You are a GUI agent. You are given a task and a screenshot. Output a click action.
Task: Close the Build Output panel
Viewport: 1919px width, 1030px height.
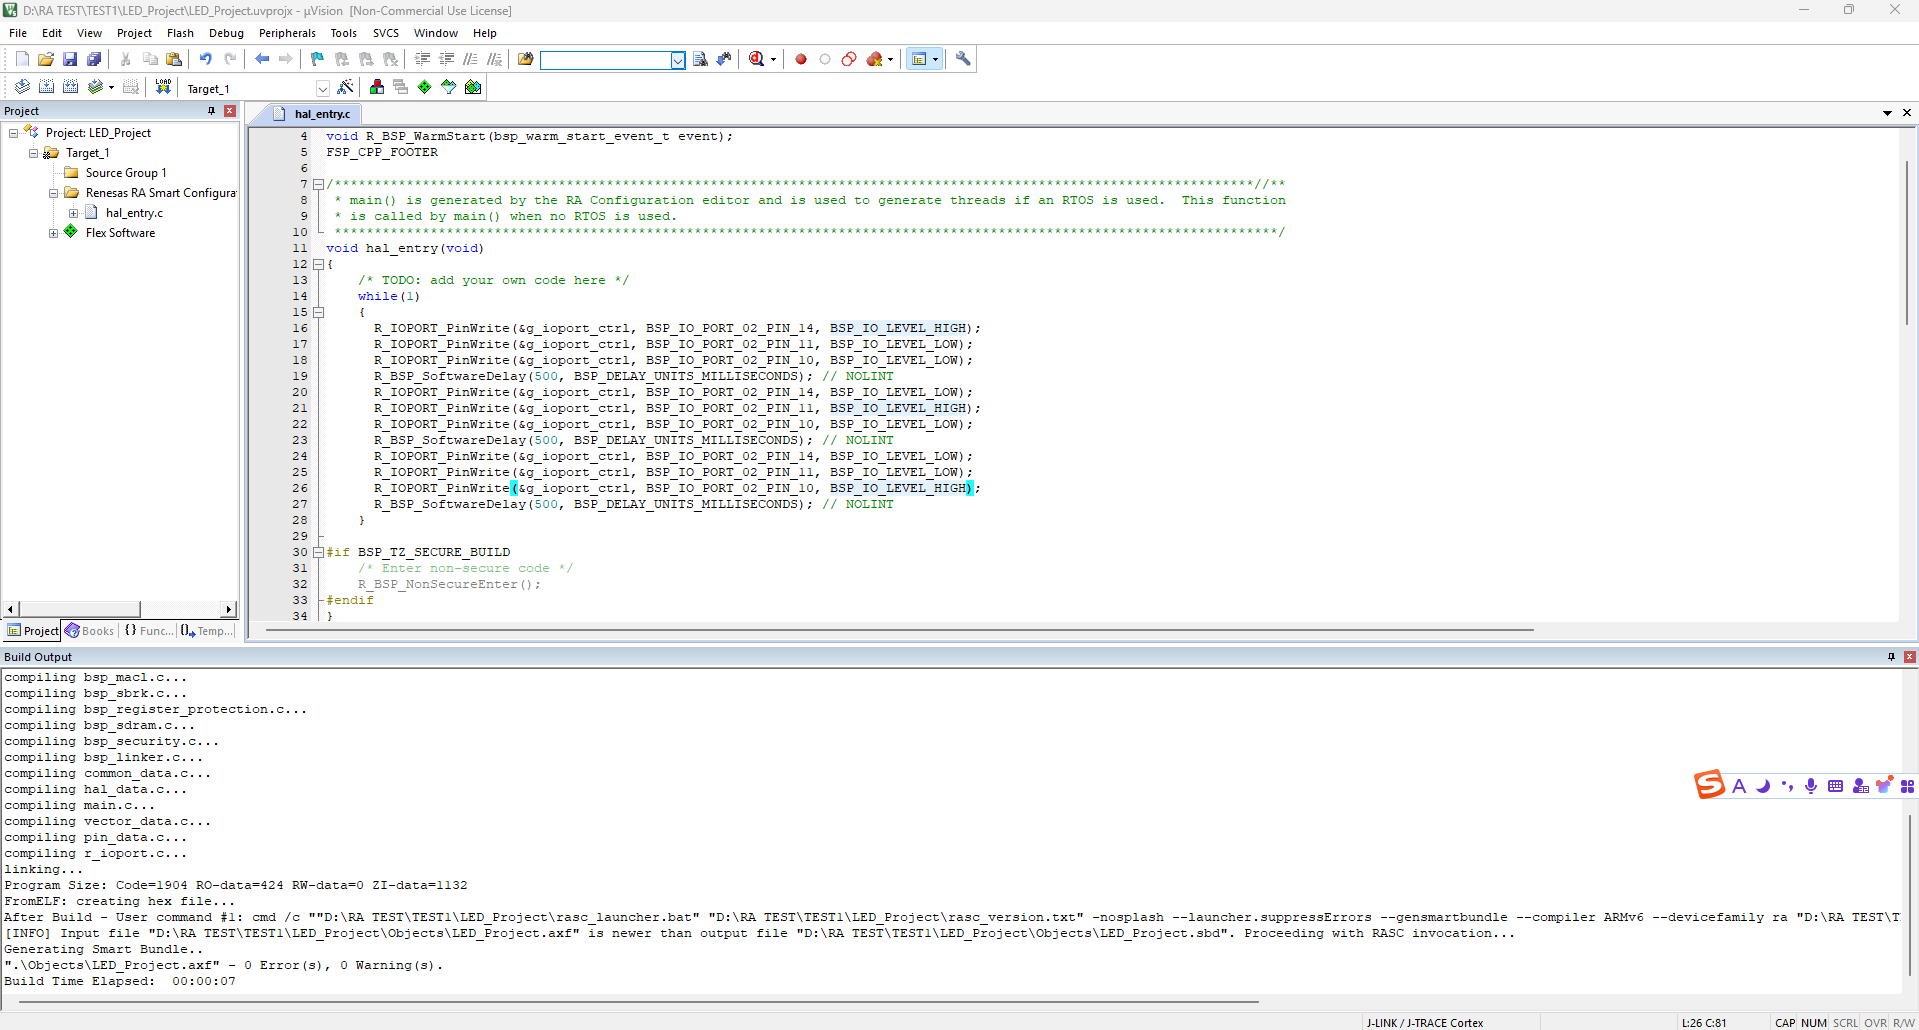point(1909,657)
